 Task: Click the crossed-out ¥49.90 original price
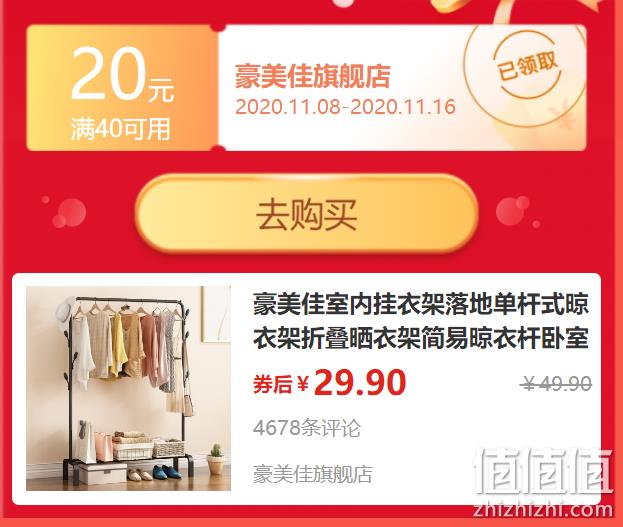tap(556, 384)
